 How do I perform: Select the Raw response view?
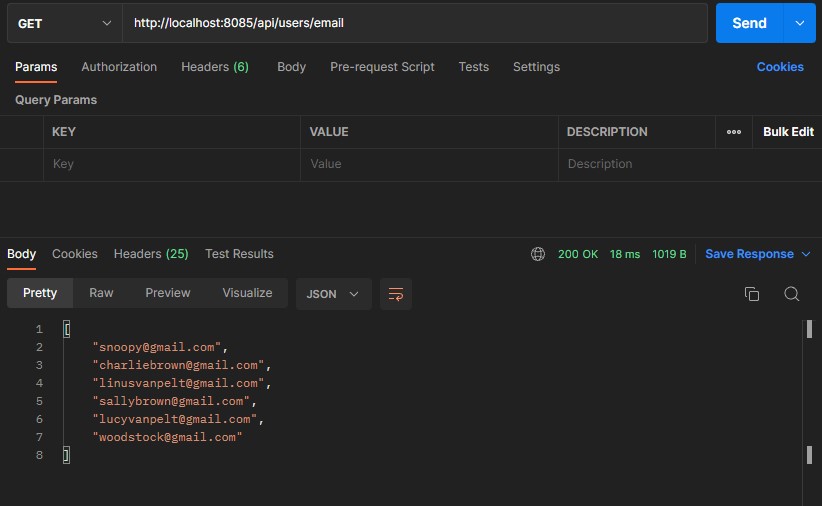[x=101, y=293]
